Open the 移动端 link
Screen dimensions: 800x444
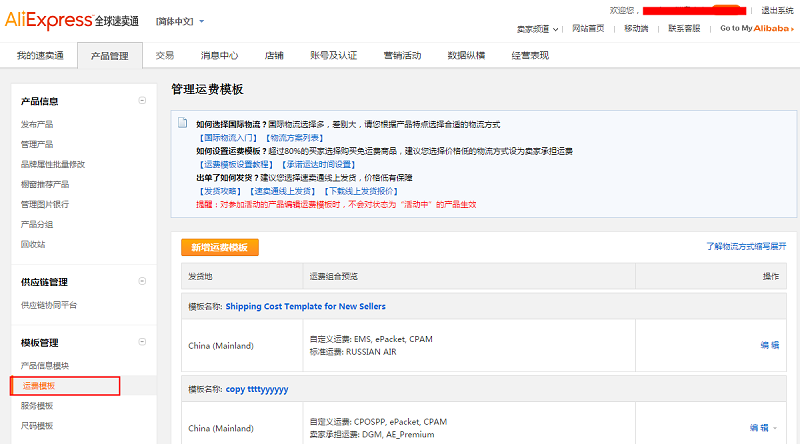tap(636, 29)
